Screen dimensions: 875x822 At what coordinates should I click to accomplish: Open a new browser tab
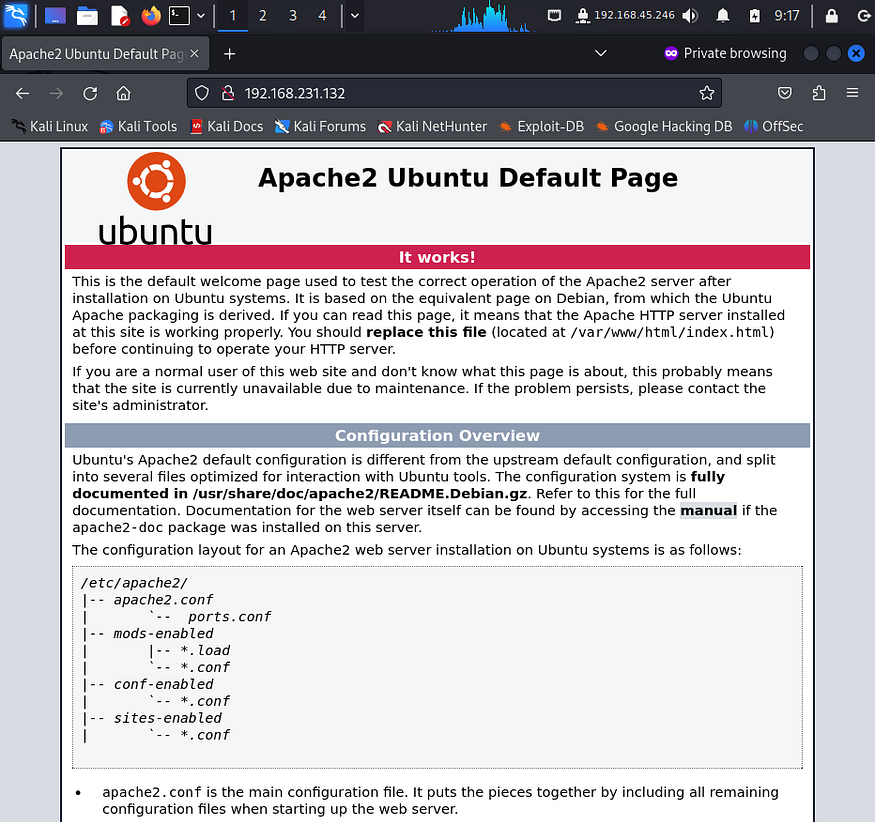point(229,54)
